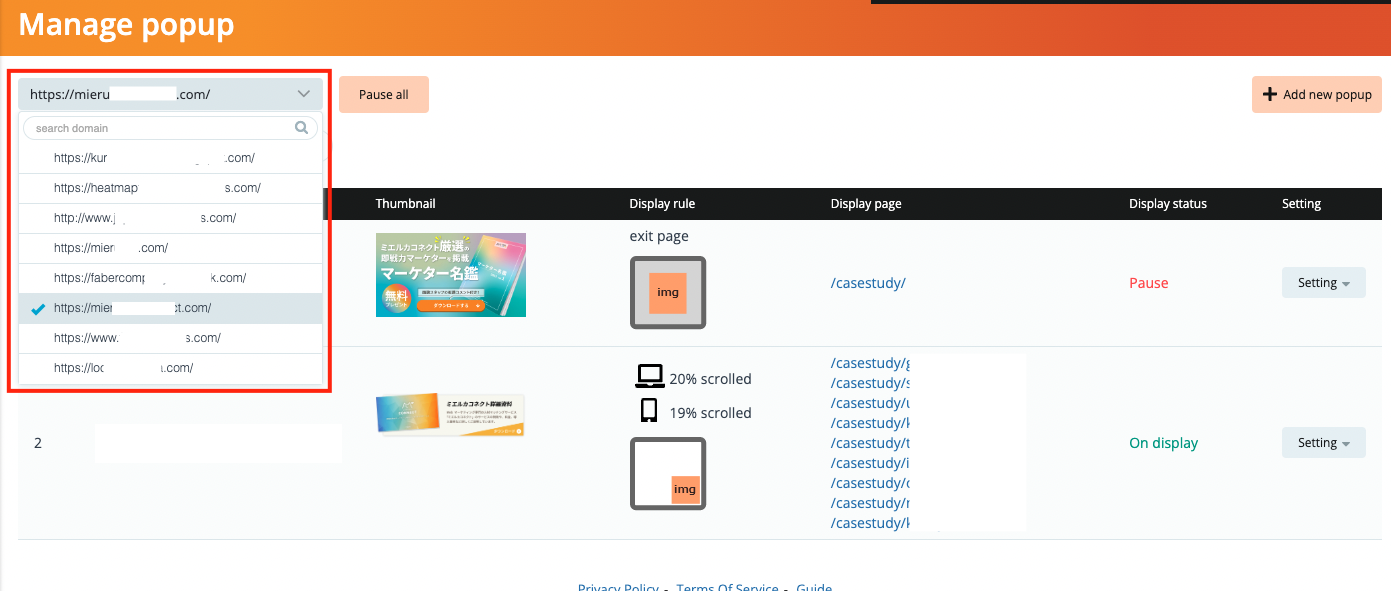Open the Setting dropdown for the On display popup
The width and height of the screenshot is (1391, 591).
pos(1323,442)
